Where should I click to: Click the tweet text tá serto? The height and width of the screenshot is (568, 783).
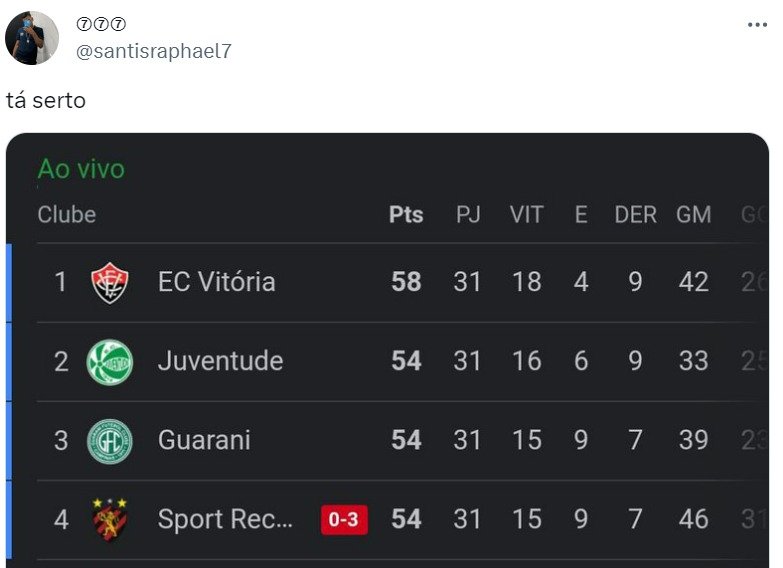click(46, 100)
